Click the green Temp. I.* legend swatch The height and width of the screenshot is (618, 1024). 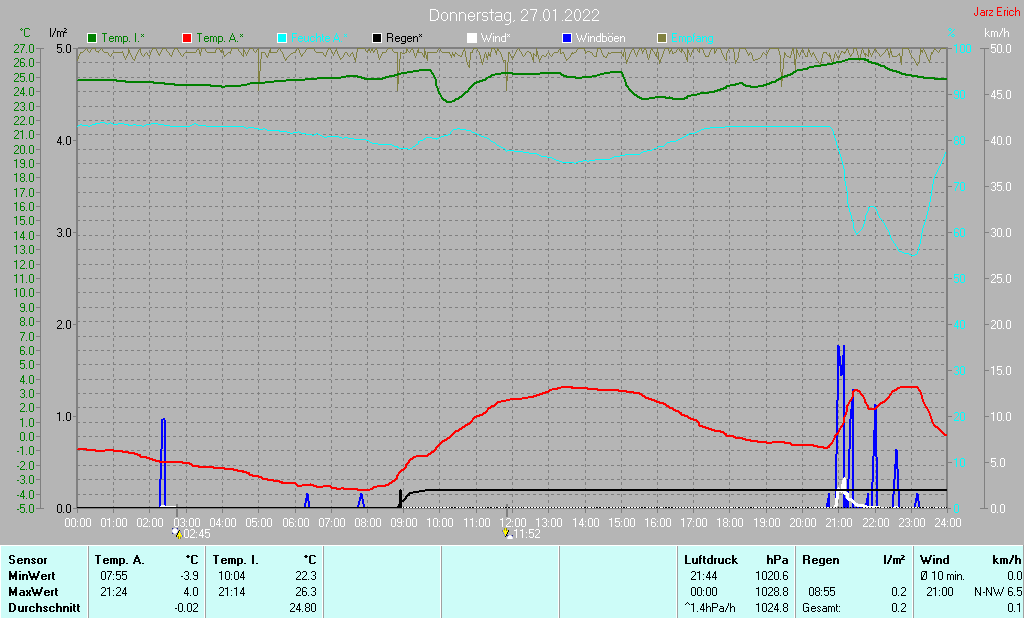coord(92,39)
